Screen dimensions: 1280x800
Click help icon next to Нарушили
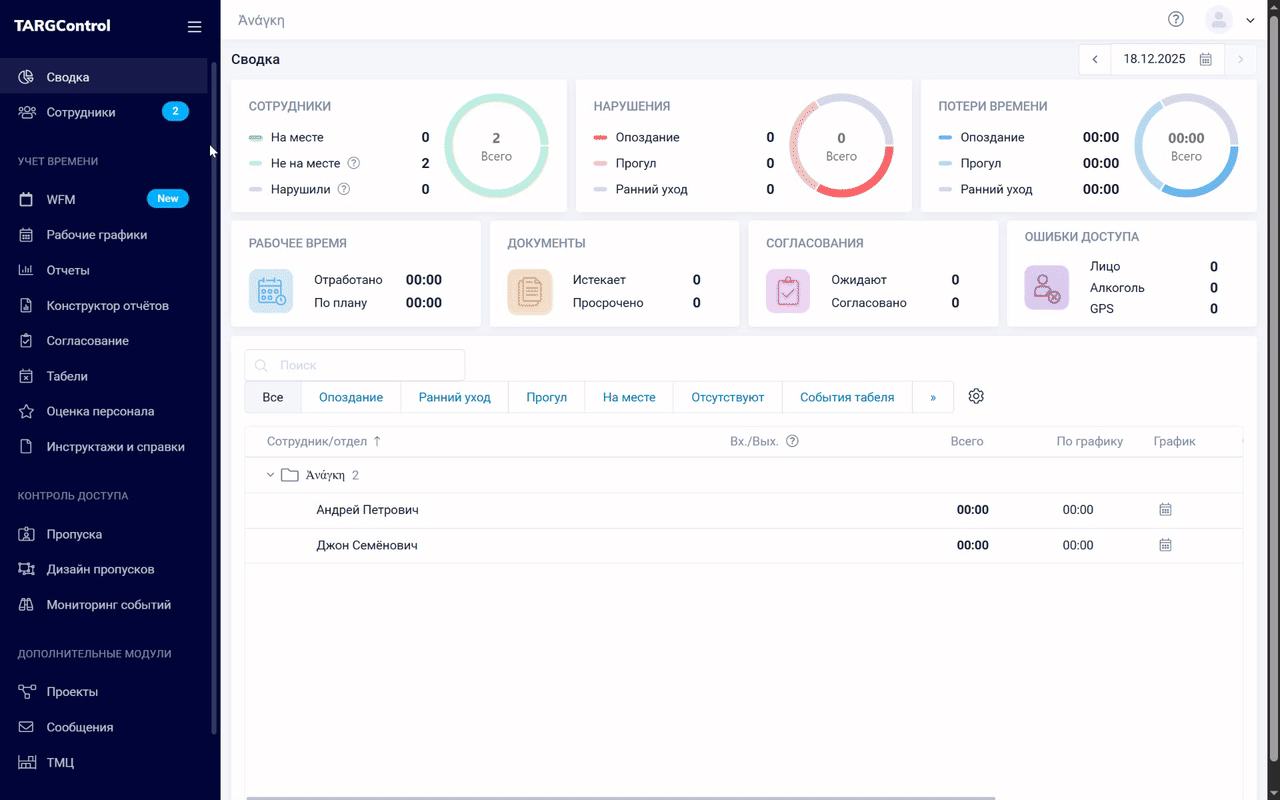tap(344, 189)
